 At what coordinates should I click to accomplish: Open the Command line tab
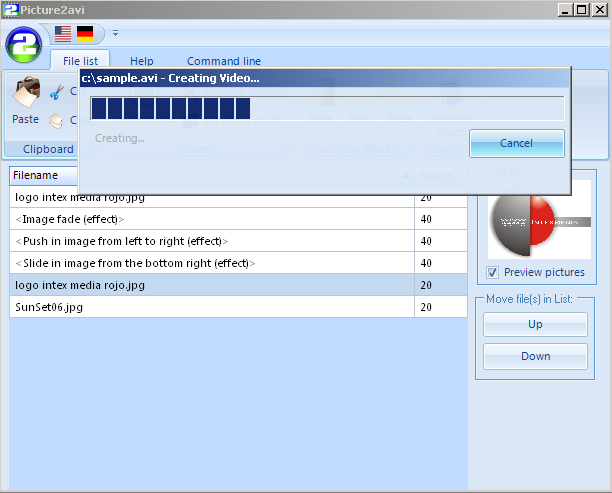coord(224,61)
